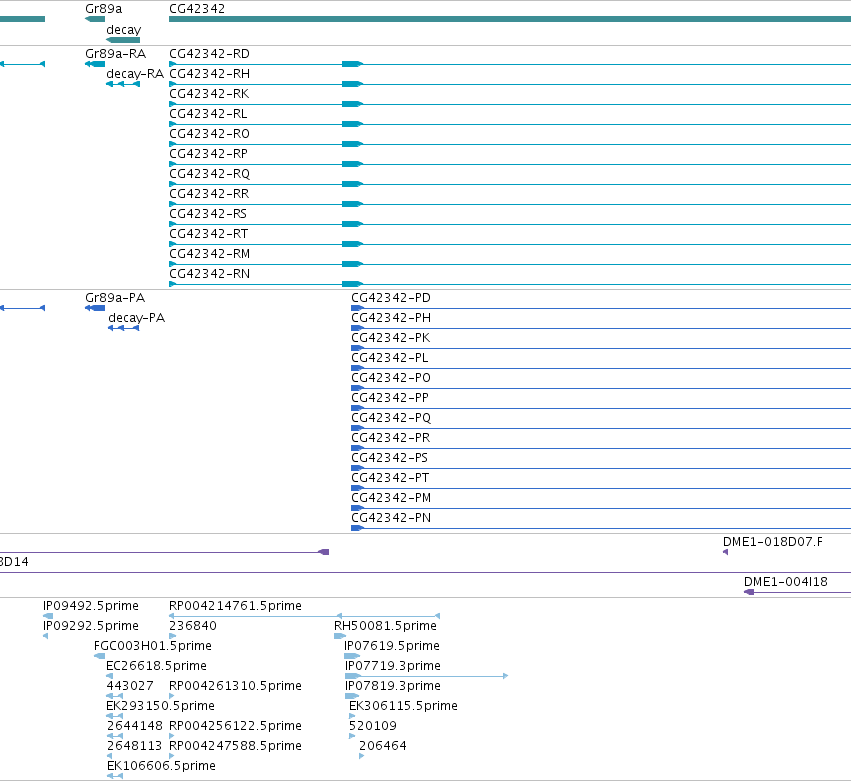This screenshot has width=851, height=781.
Task: Select protein CG42342-PT
Action: [390, 478]
